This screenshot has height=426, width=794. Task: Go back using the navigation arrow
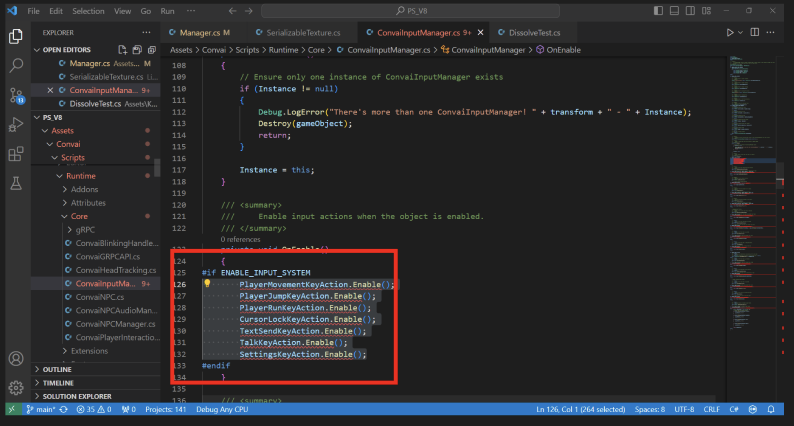point(232,11)
